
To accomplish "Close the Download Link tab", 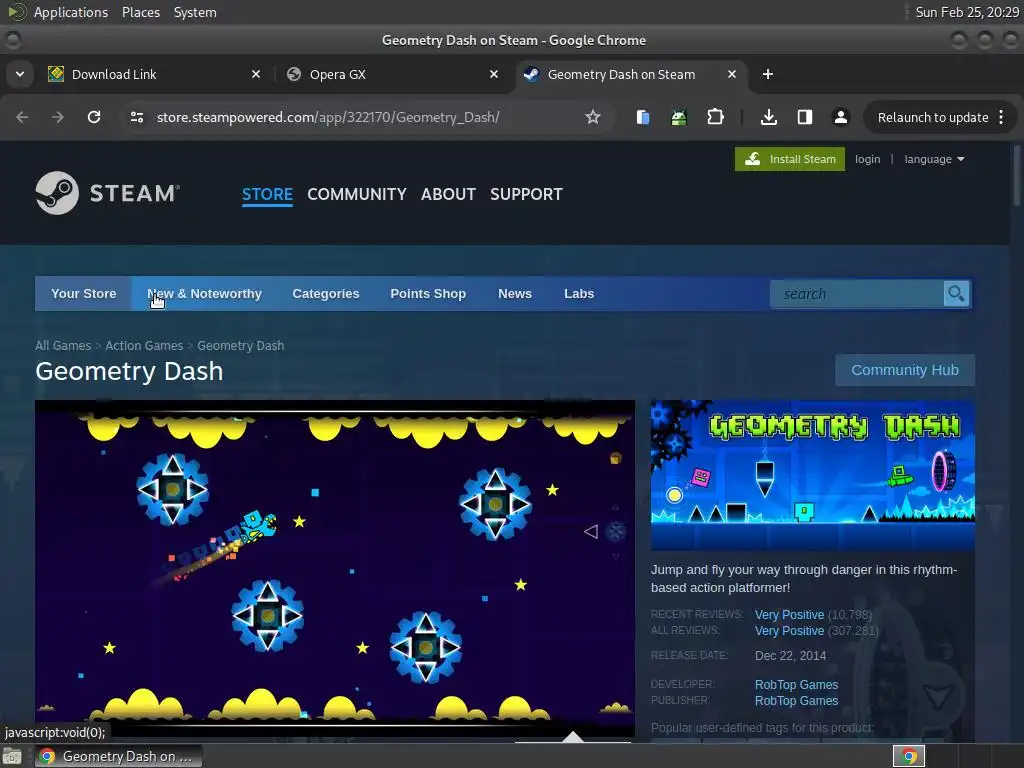I will point(256,74).
